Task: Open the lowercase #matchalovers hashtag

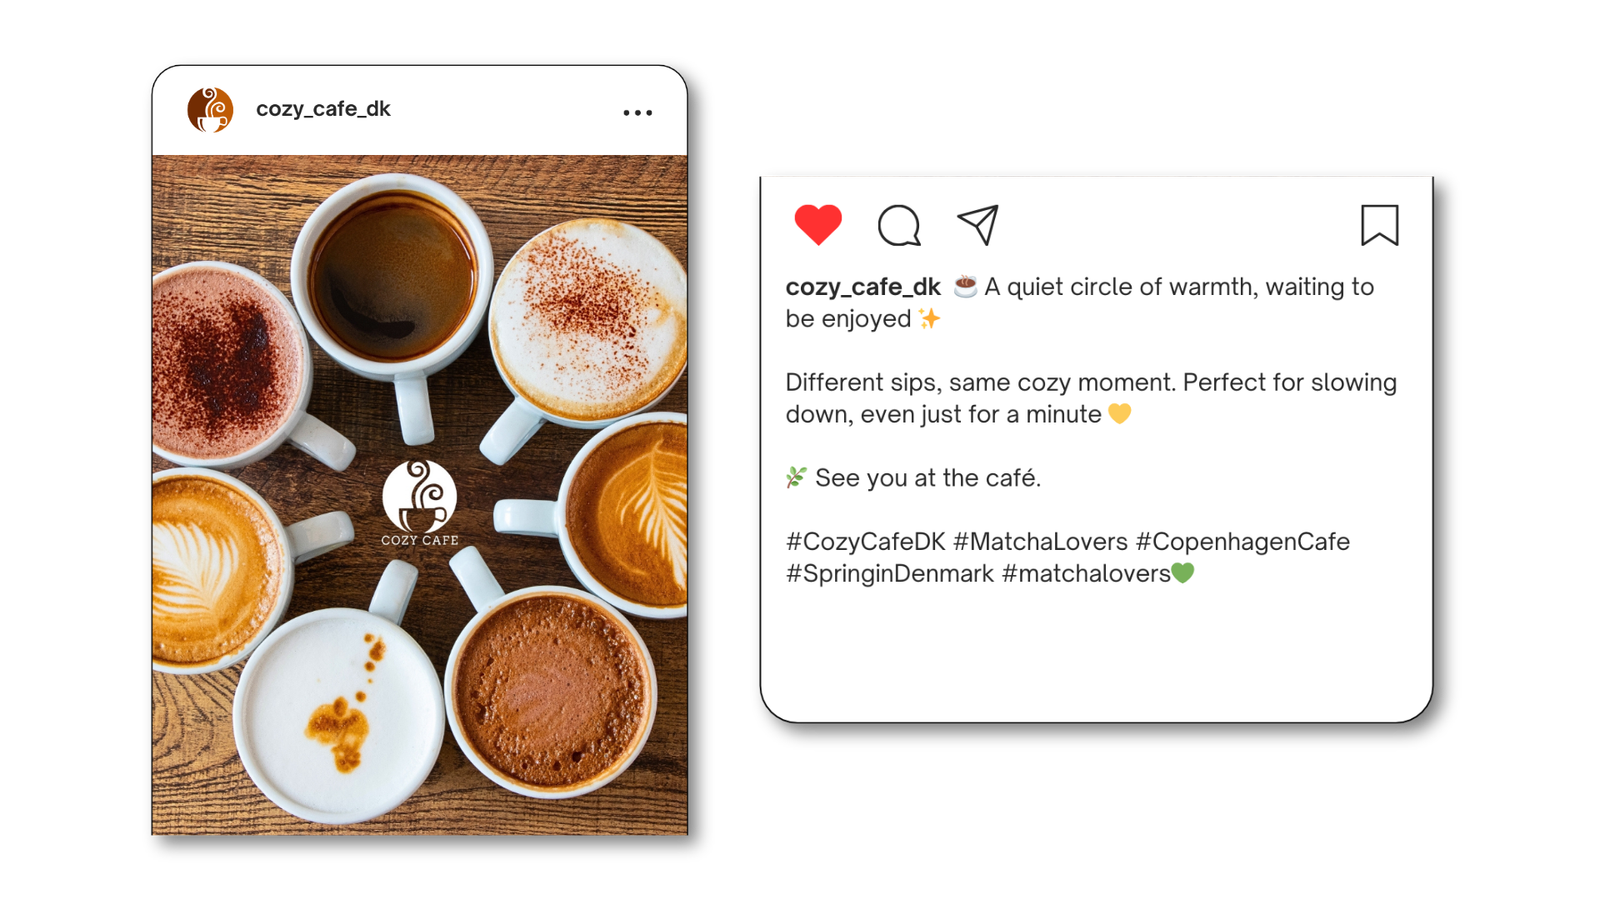Action: (x=1086, y=574)
